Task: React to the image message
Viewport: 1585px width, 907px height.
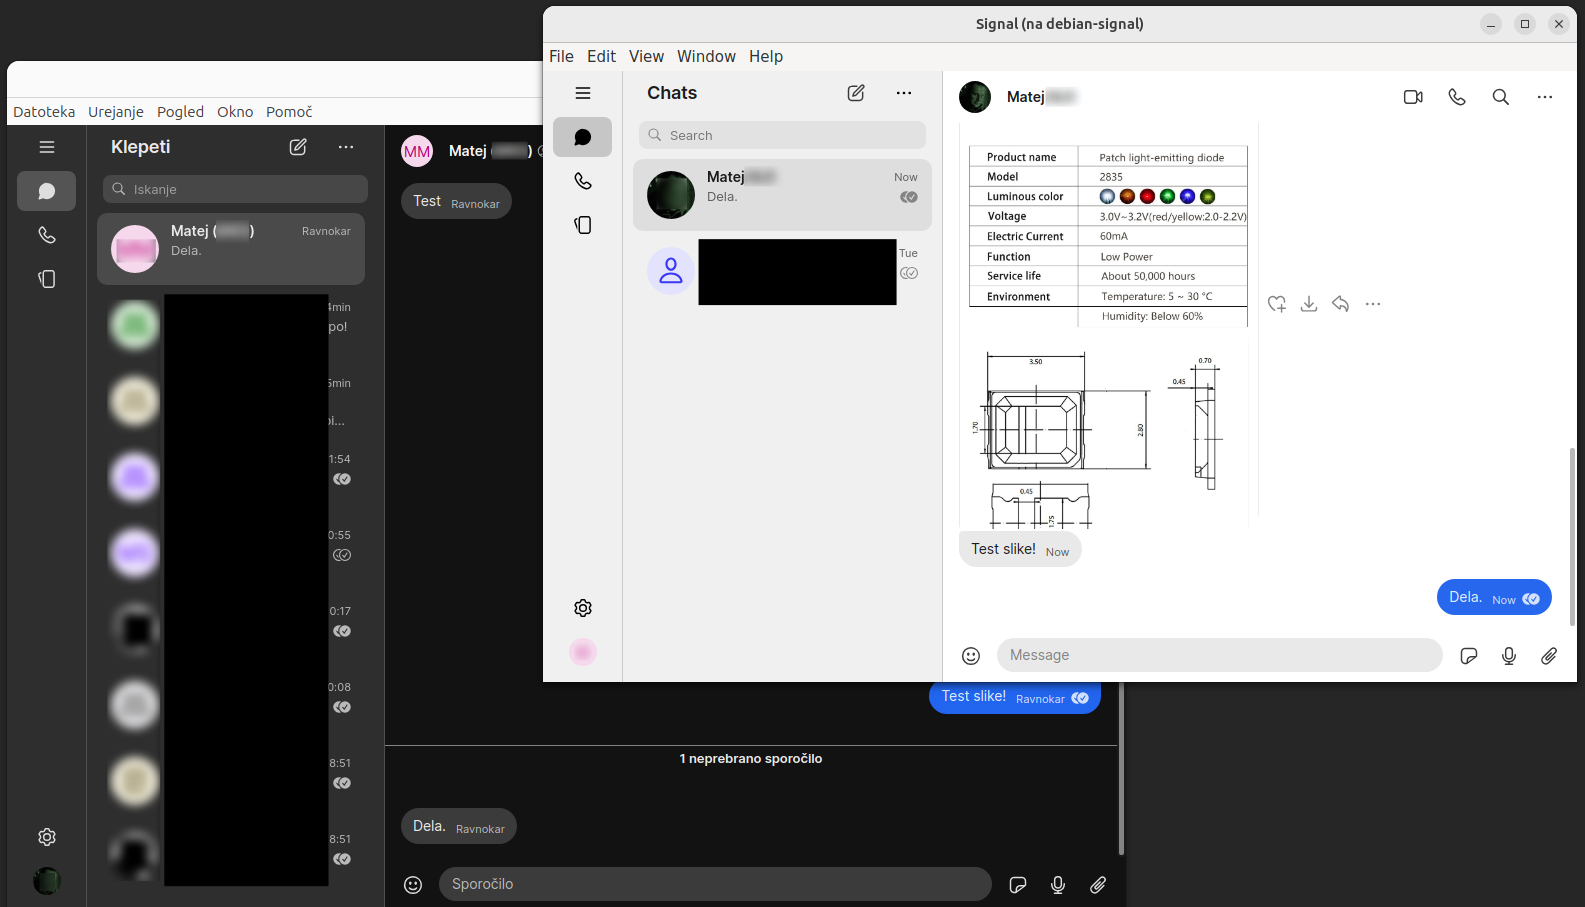Action: [1277, 304]
